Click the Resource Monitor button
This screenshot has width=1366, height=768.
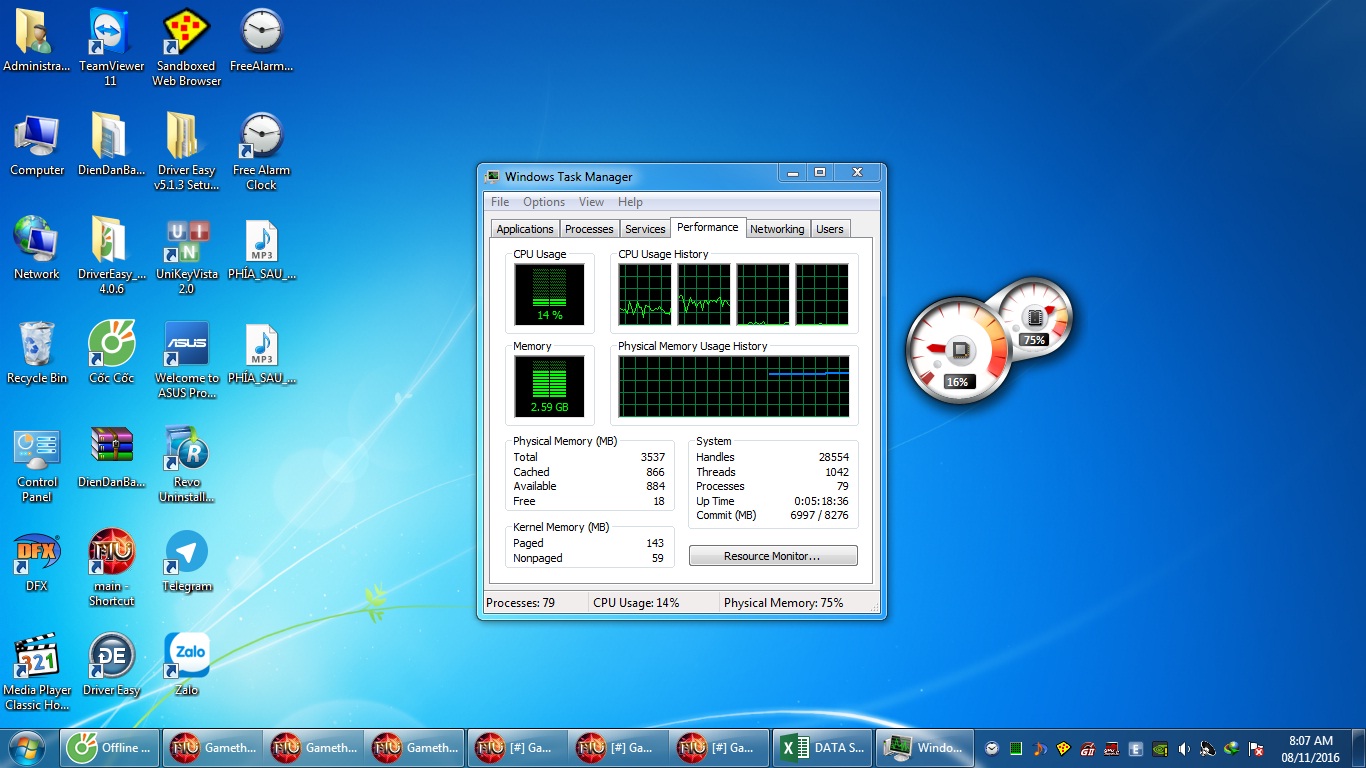(772, 556)
